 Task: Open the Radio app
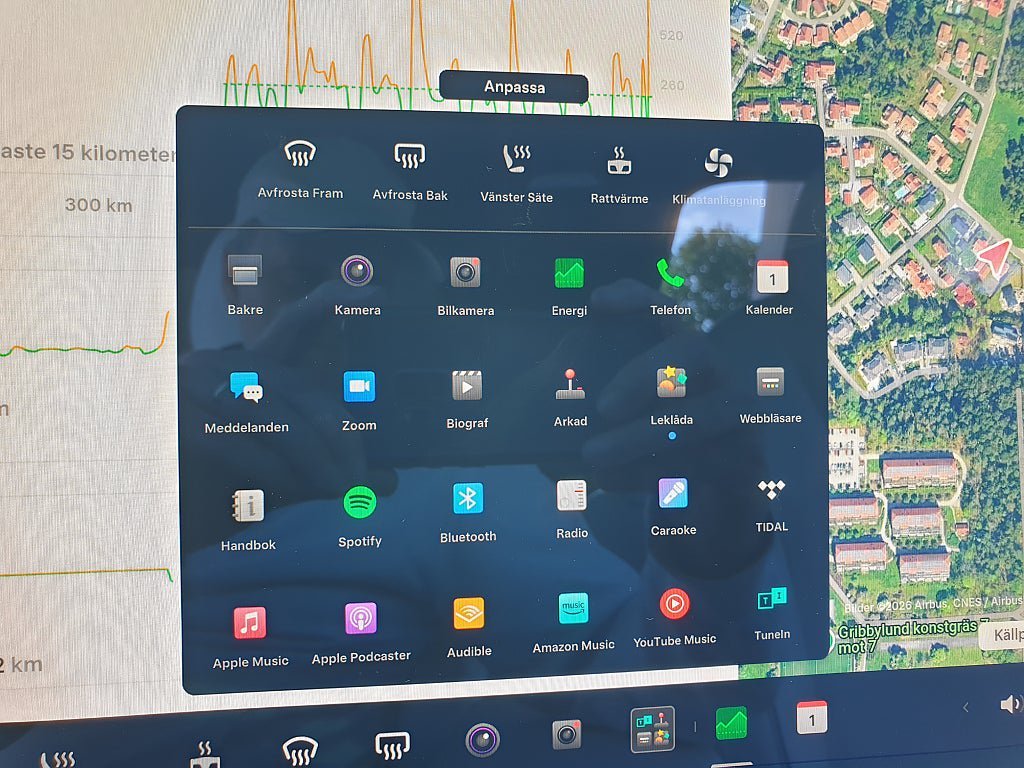(x=571, y=496)
